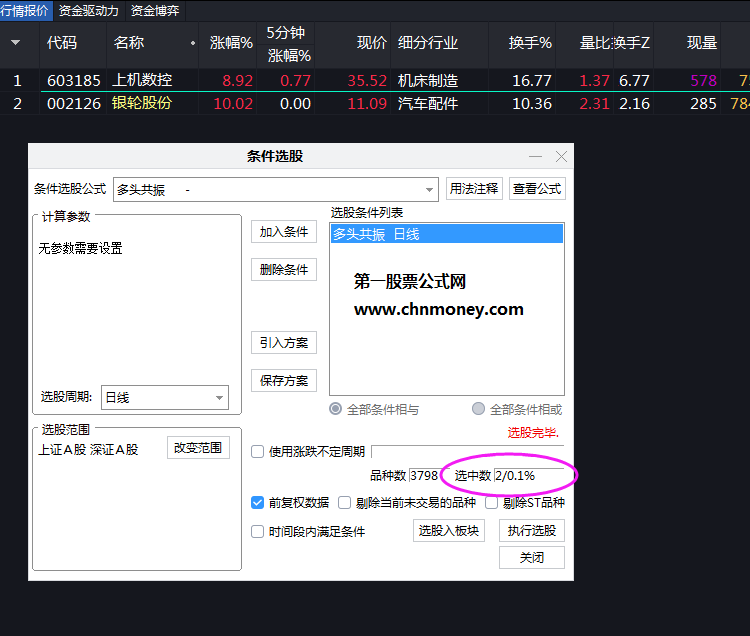Click the 量比 column header
The height and width of the screenshot is (636, 750).
(x=595, y=43)
